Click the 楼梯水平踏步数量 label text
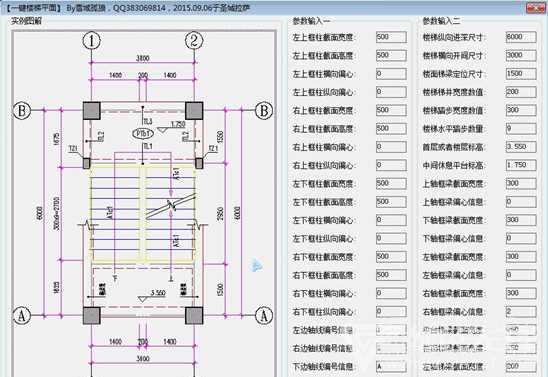Viewport: 548px width, 377px height. pyautogui.click(x=453, y=129)
